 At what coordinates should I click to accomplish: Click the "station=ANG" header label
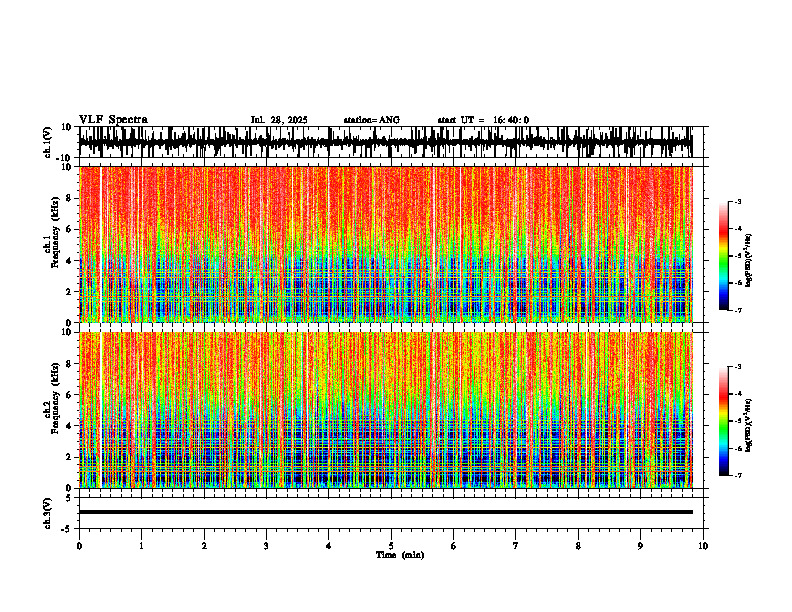pos(372,120)
